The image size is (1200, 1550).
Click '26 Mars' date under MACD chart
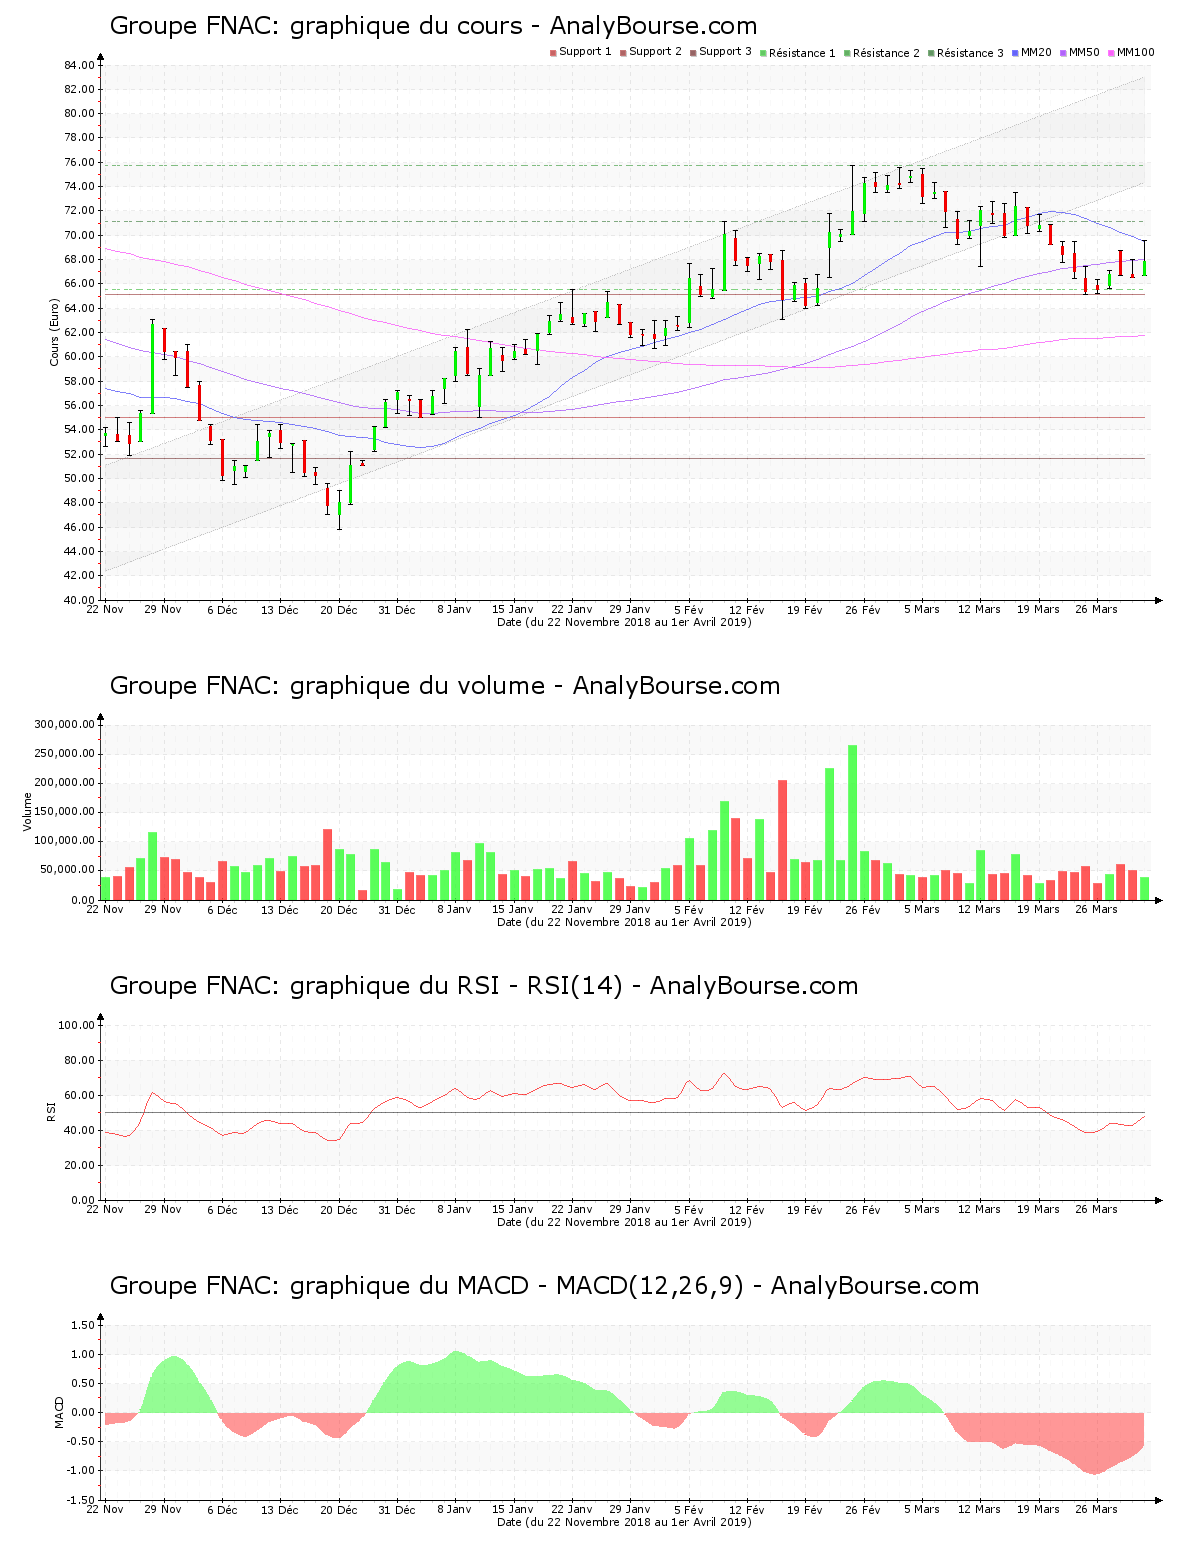[x=1096, y=1509]
